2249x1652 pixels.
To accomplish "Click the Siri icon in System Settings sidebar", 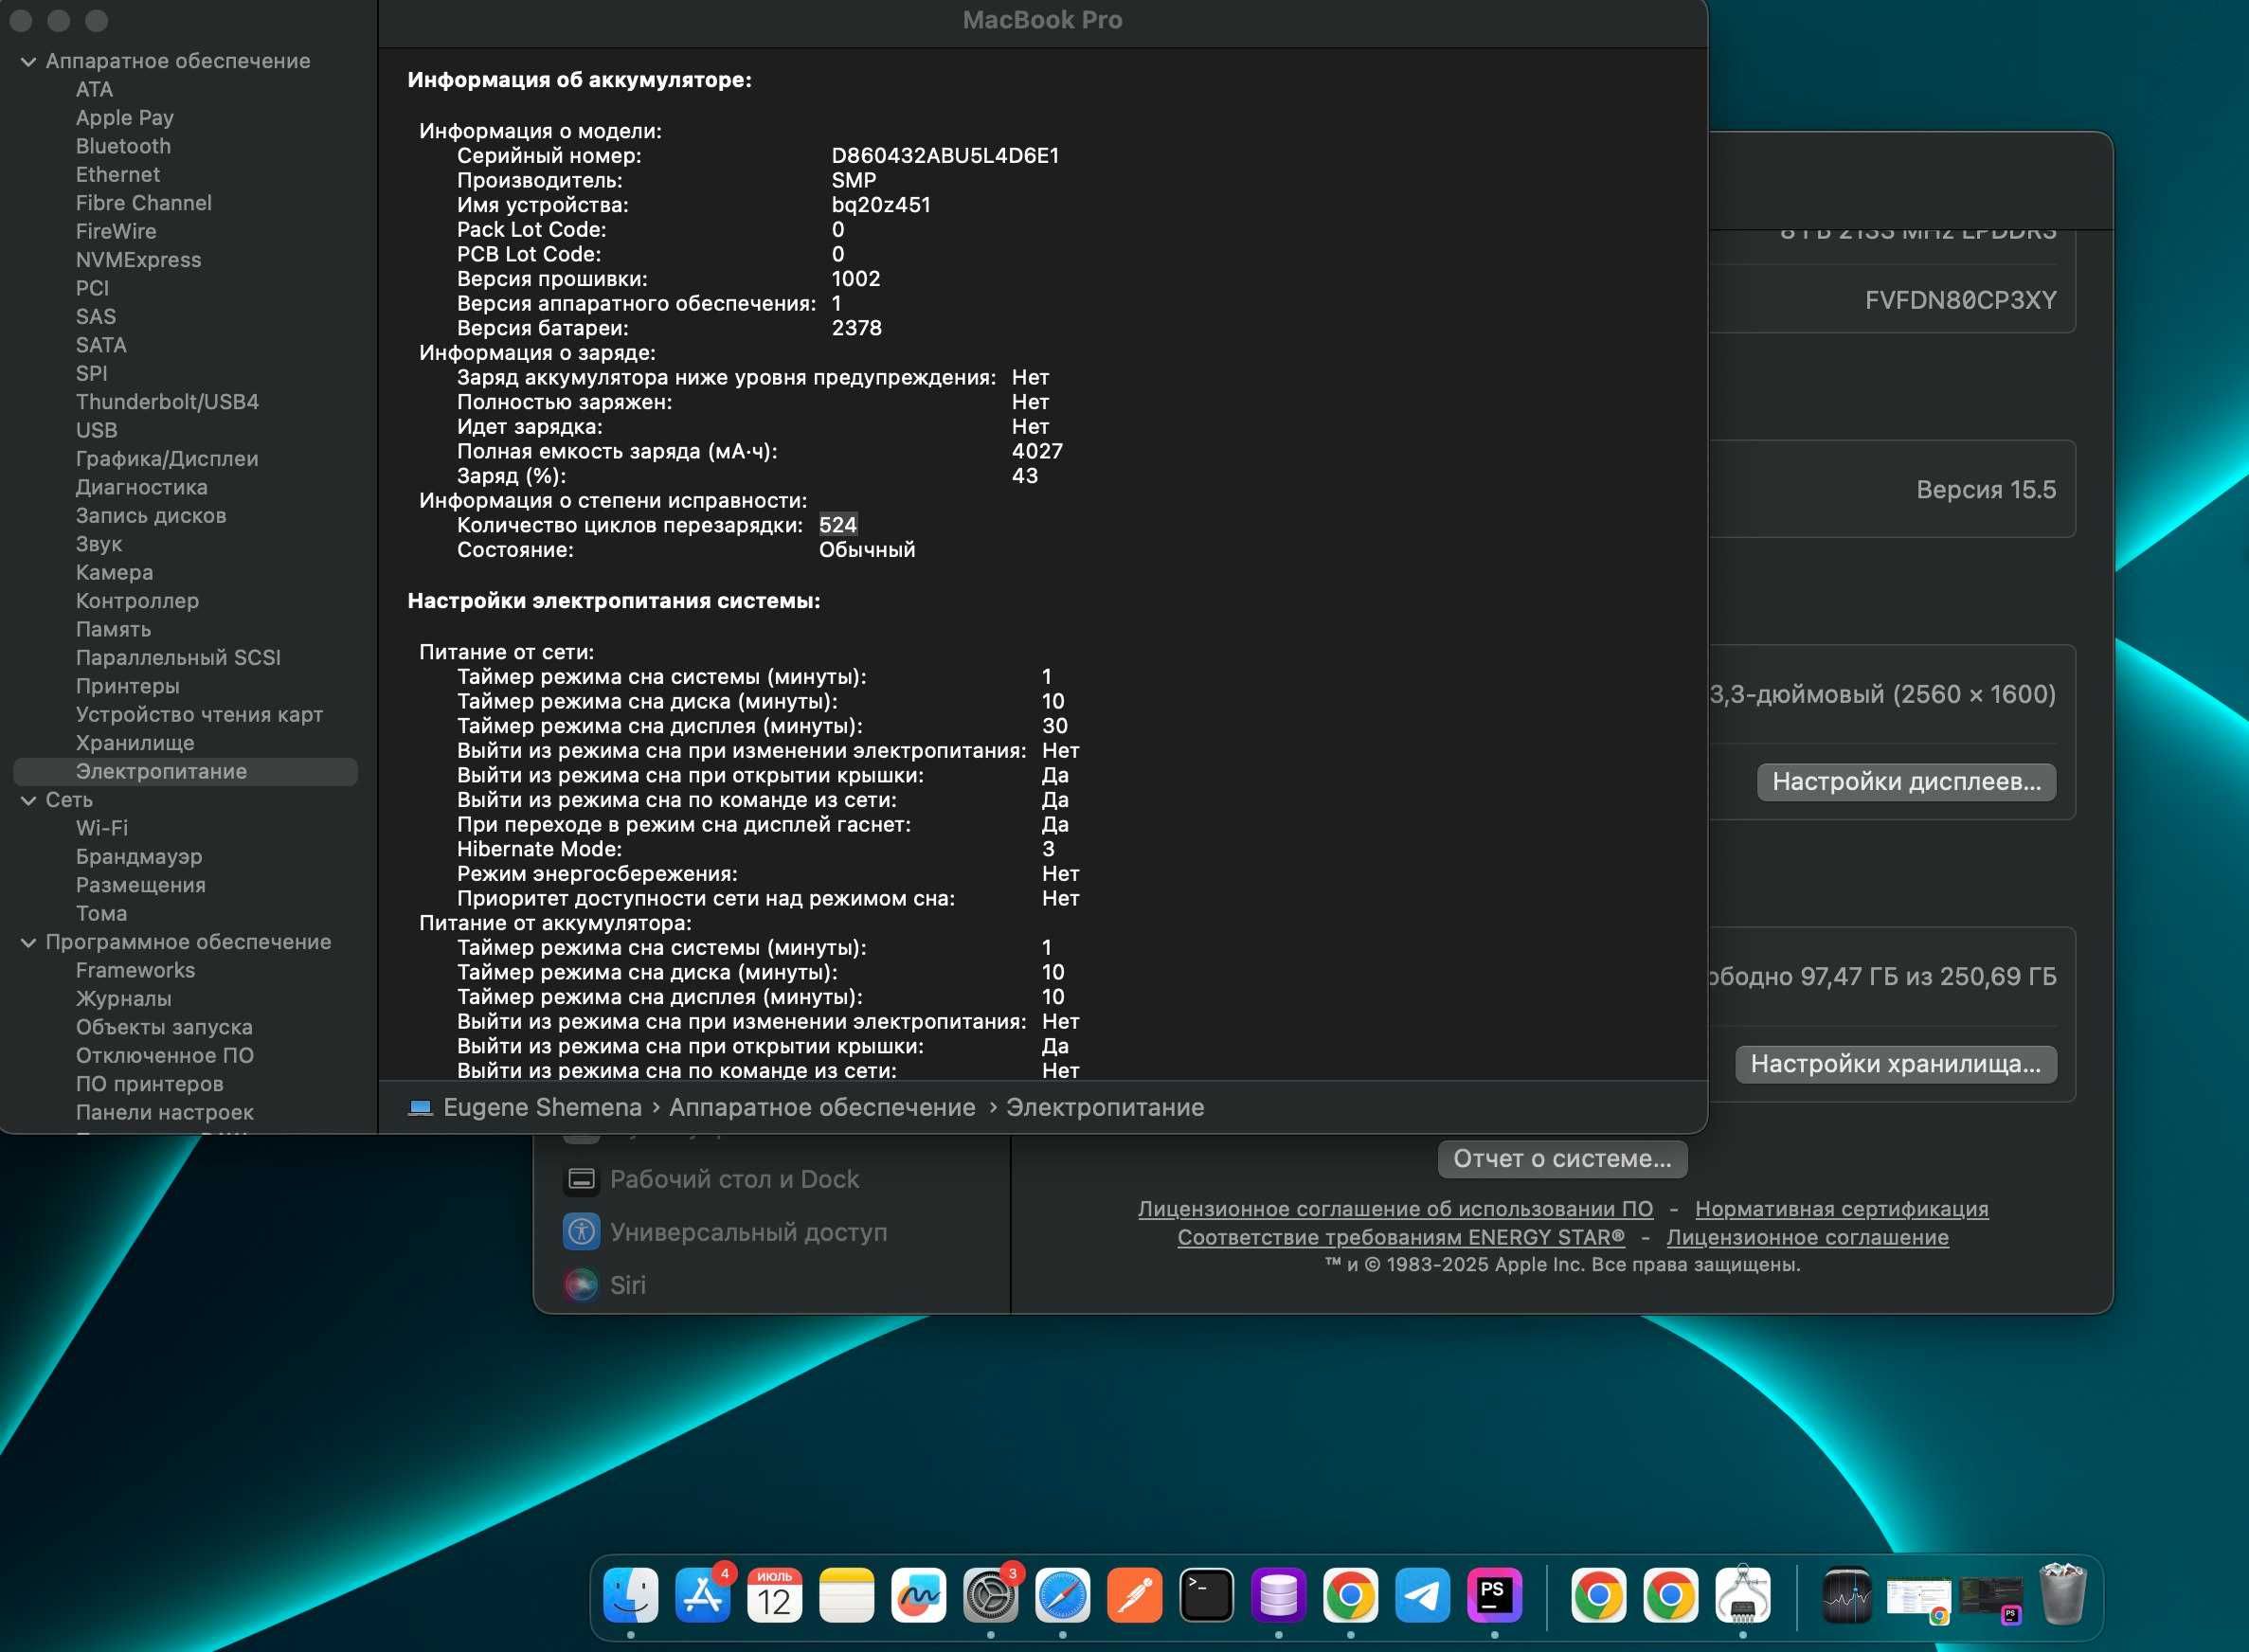I will point(581,1285).
